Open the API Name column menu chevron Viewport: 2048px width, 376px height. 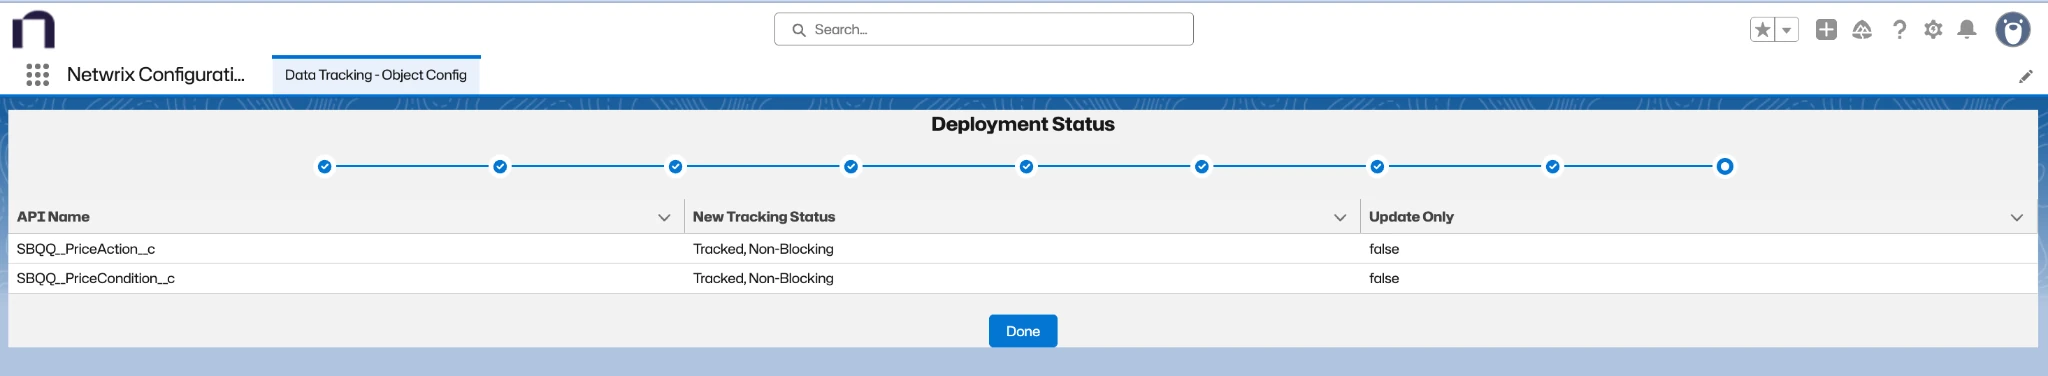pos(664,217)
